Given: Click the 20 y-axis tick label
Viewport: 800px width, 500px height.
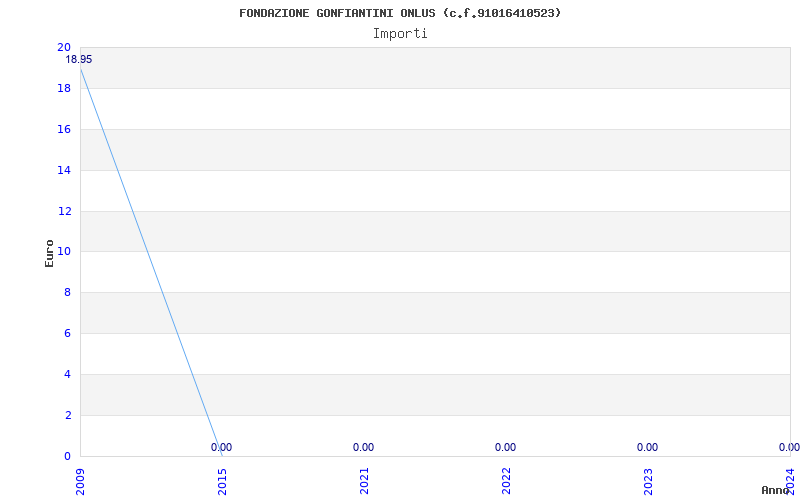Looking at the screenshot, I should (64, 47).
